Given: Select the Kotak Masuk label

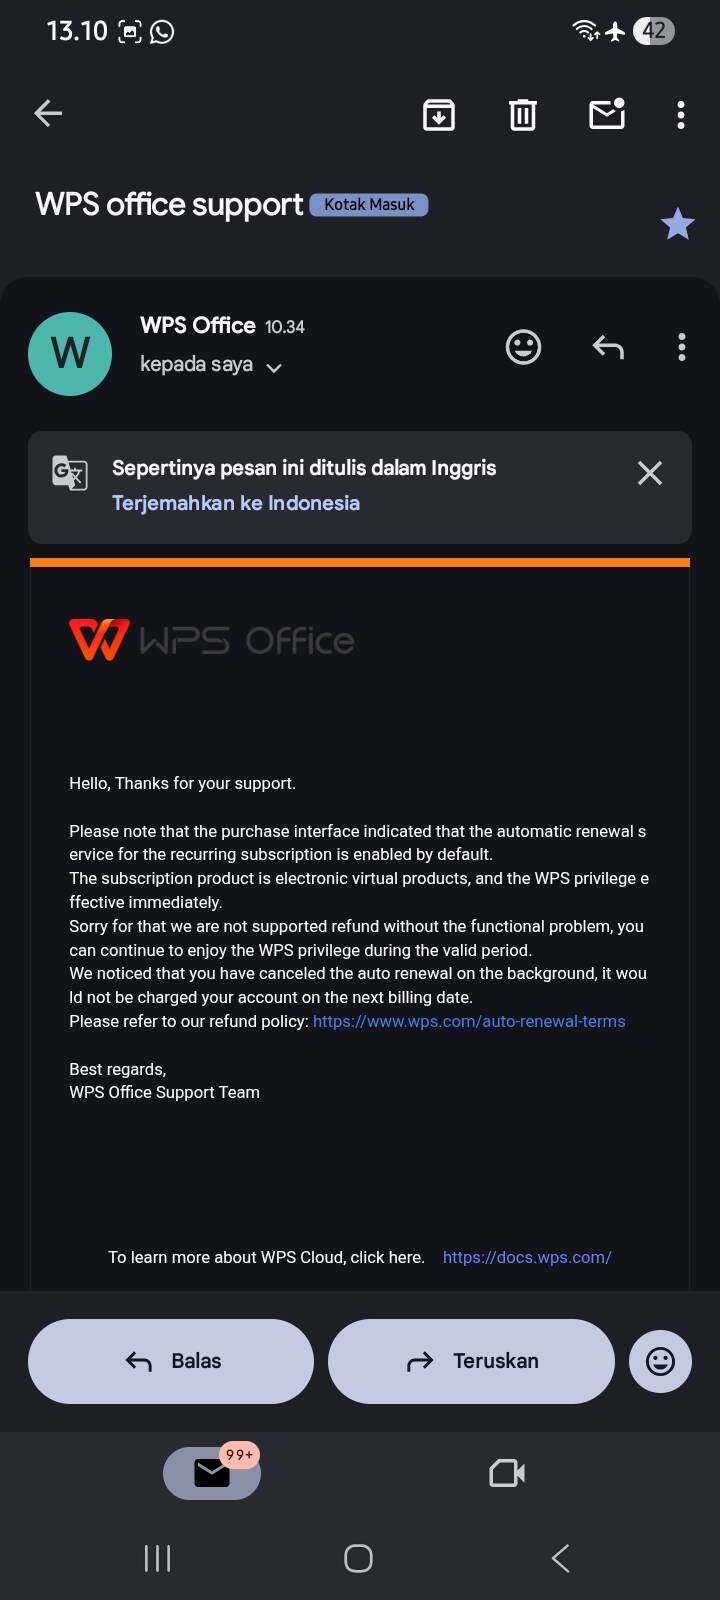Looking at the screenshot, I should (369, 204).
